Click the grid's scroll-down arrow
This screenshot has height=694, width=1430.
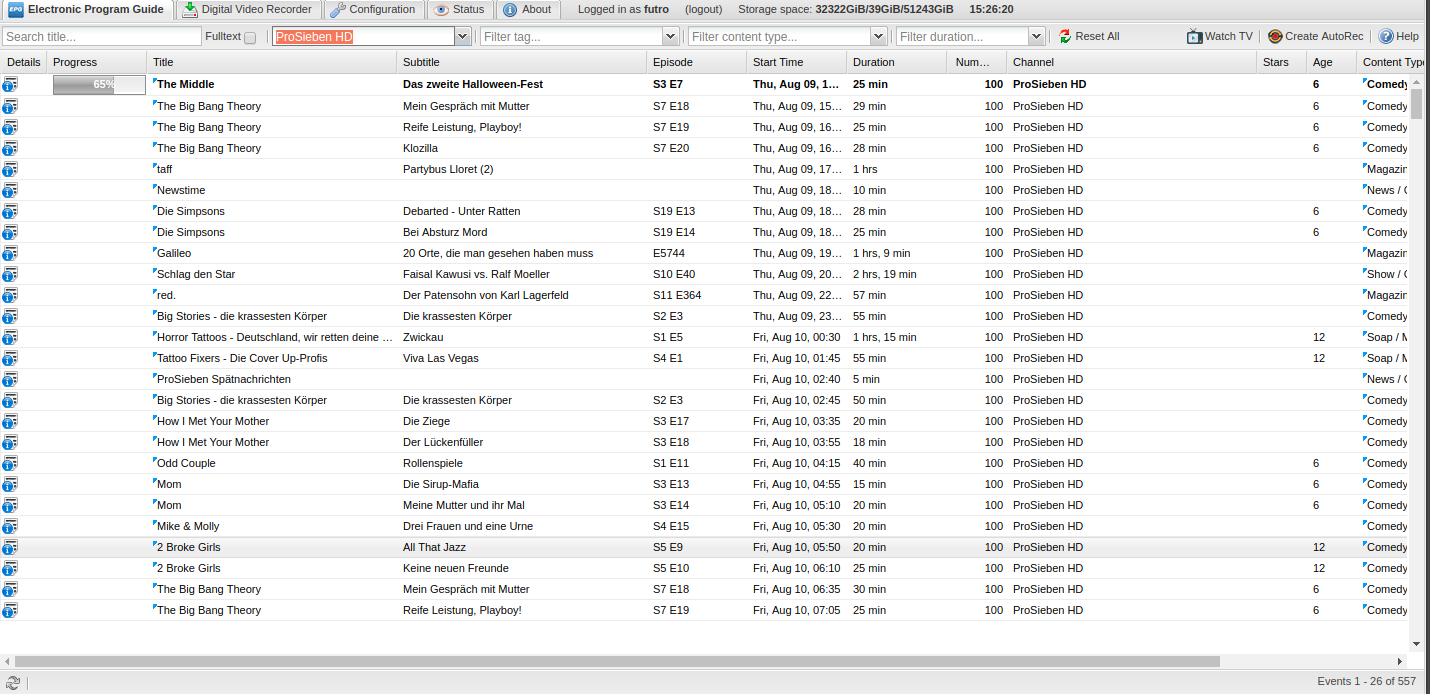[x=1416, y=645]
